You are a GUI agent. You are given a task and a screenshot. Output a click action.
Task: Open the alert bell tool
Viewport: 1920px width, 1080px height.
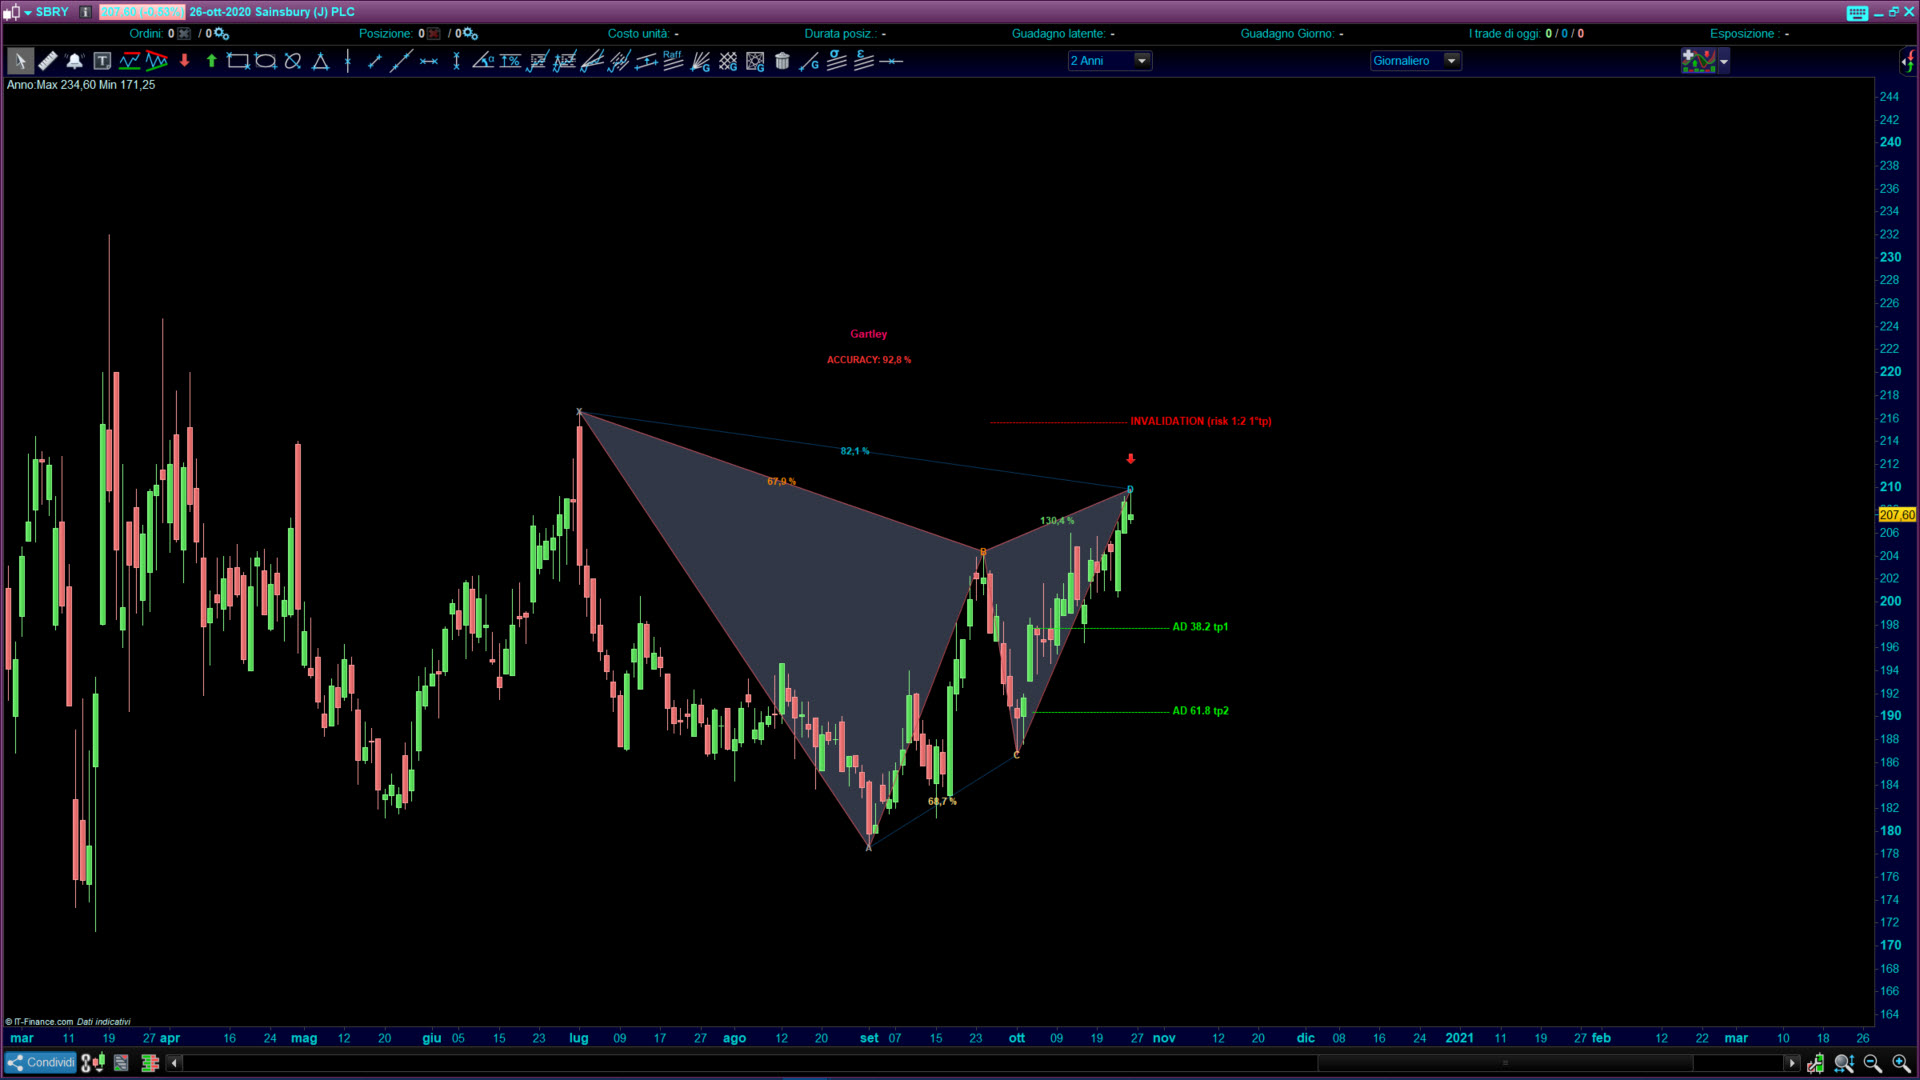point(74,61)
